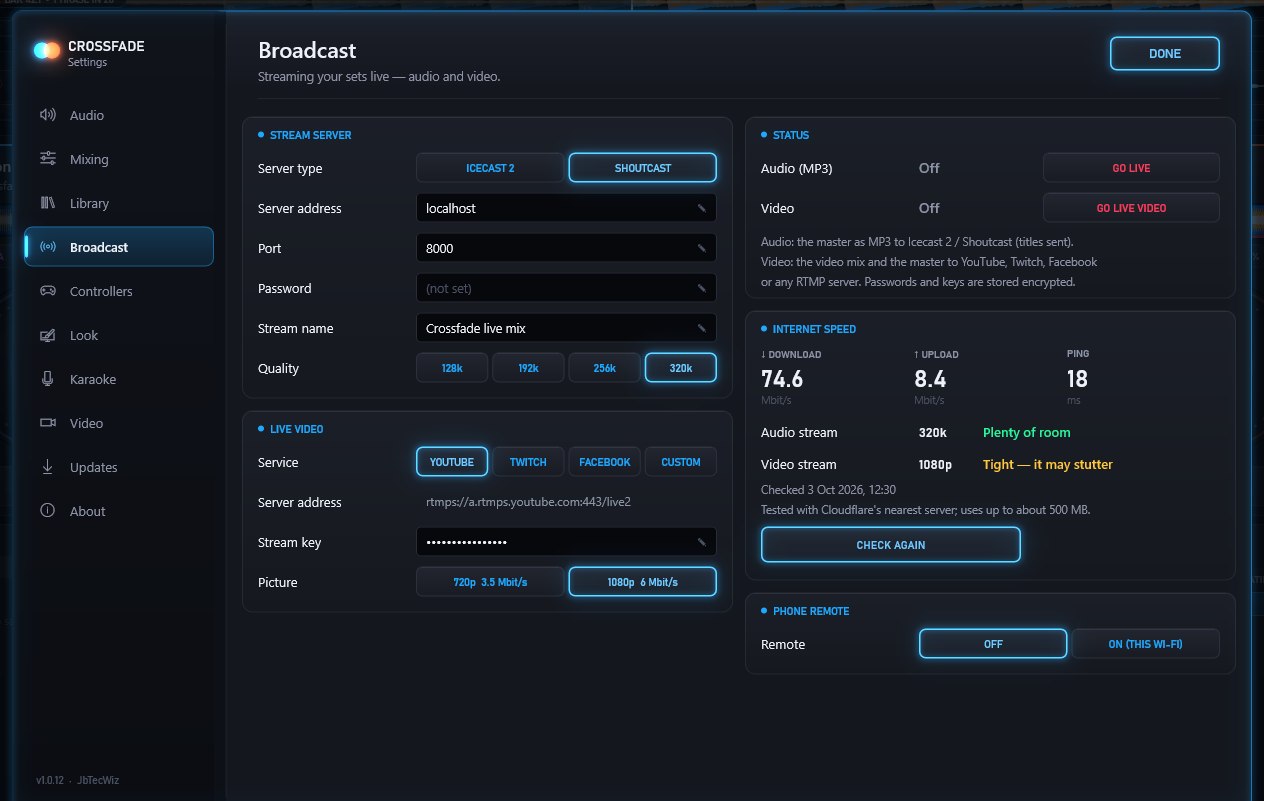Click Go Live for audio
Viewport: 1264px width, 801px height.
(1131, 168)
